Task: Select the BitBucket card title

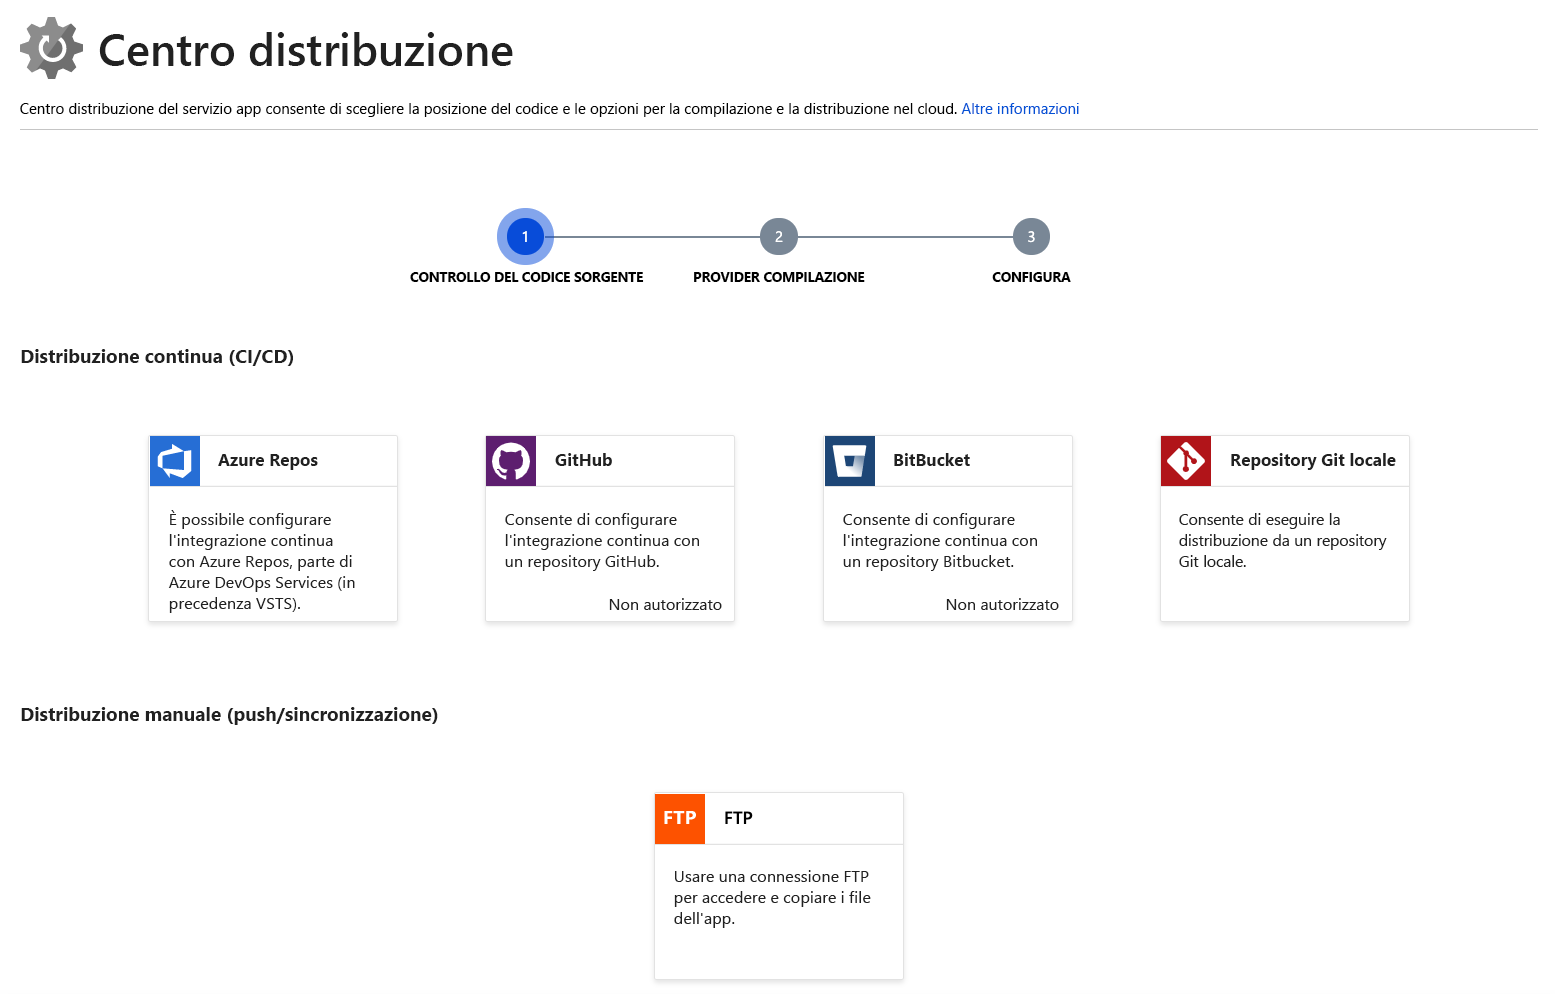Action: [931, 460]
